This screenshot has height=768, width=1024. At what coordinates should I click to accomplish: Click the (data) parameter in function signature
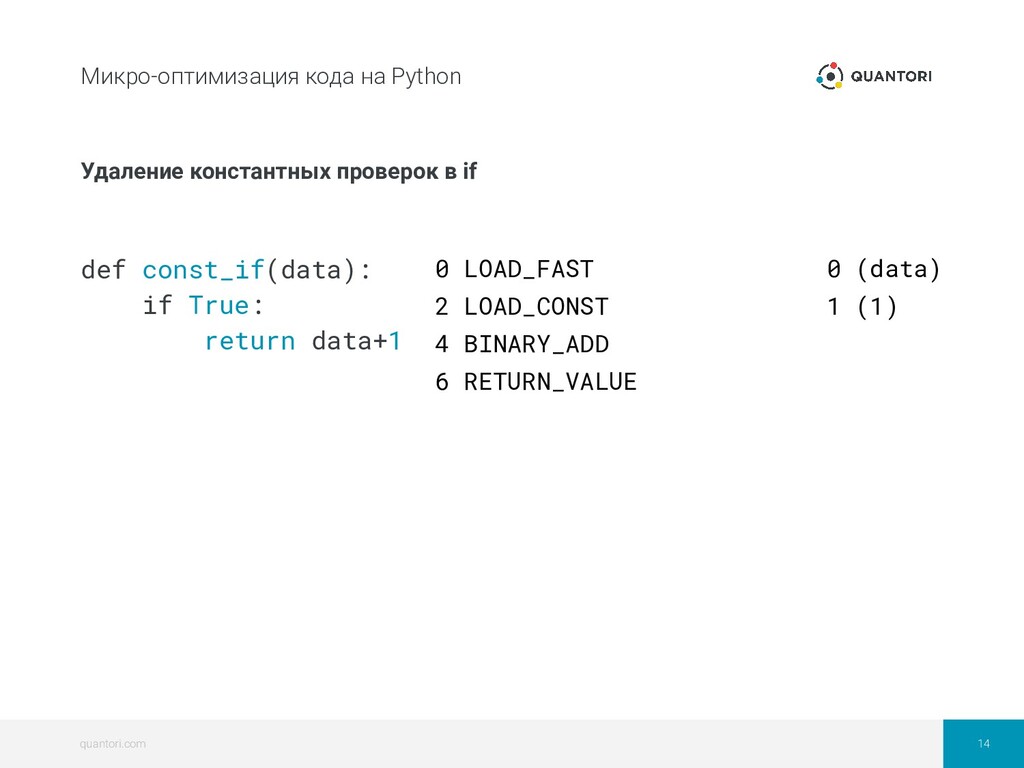pyautogui.click(x=310, y=269)
